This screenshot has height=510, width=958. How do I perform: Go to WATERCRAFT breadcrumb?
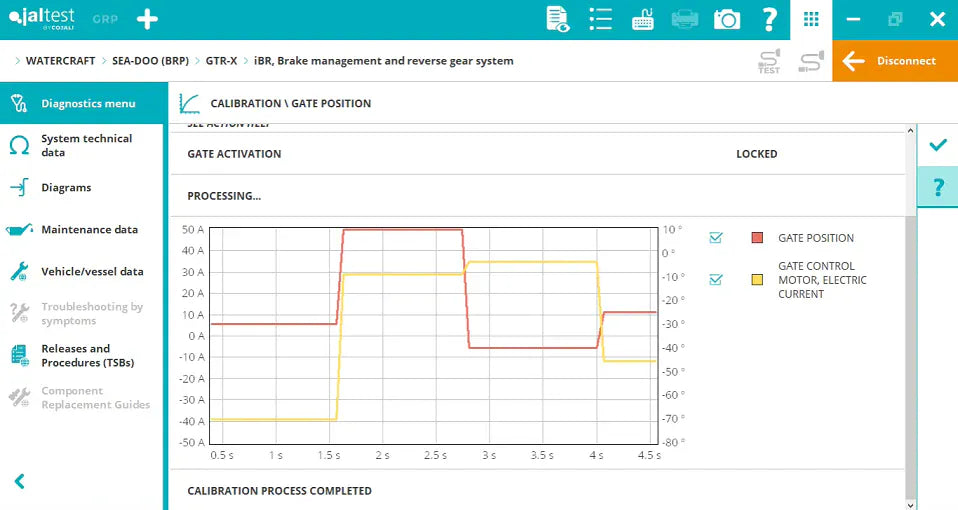[60, 61]
